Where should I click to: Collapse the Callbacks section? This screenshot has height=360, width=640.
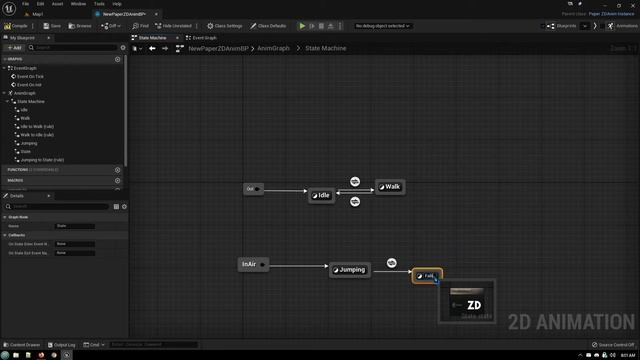pyautogui.click(x=4, y=235)
